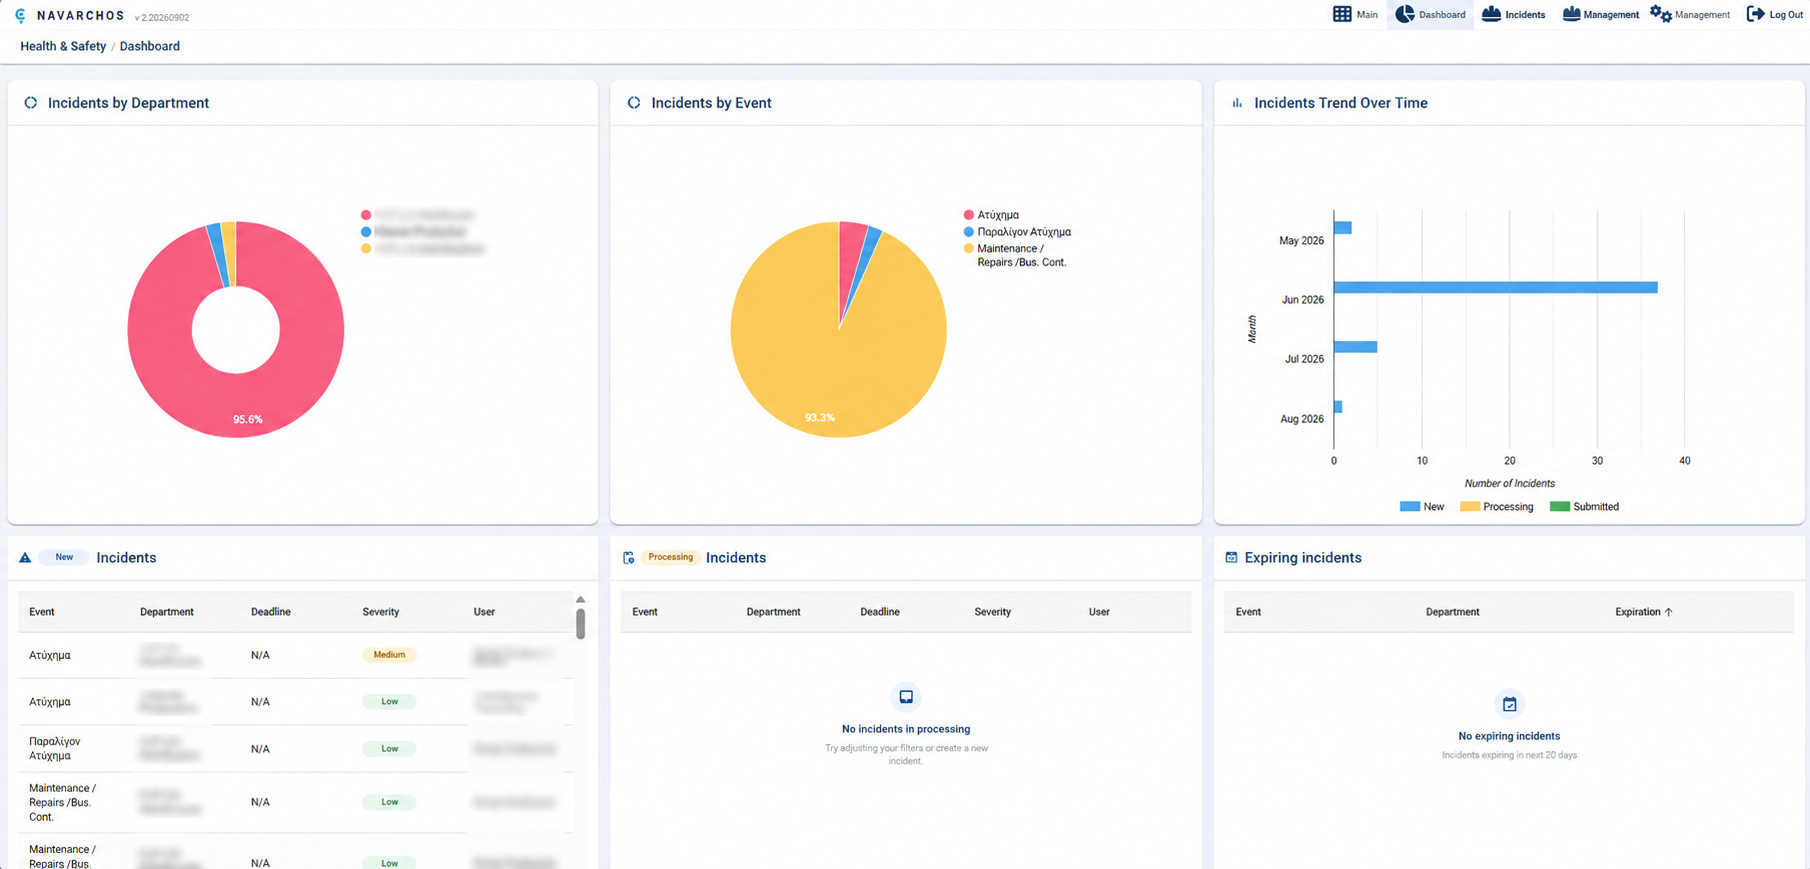Click the inbox icon above No incidents in processing
The image size is (1810, 869).
coord(906,697)
